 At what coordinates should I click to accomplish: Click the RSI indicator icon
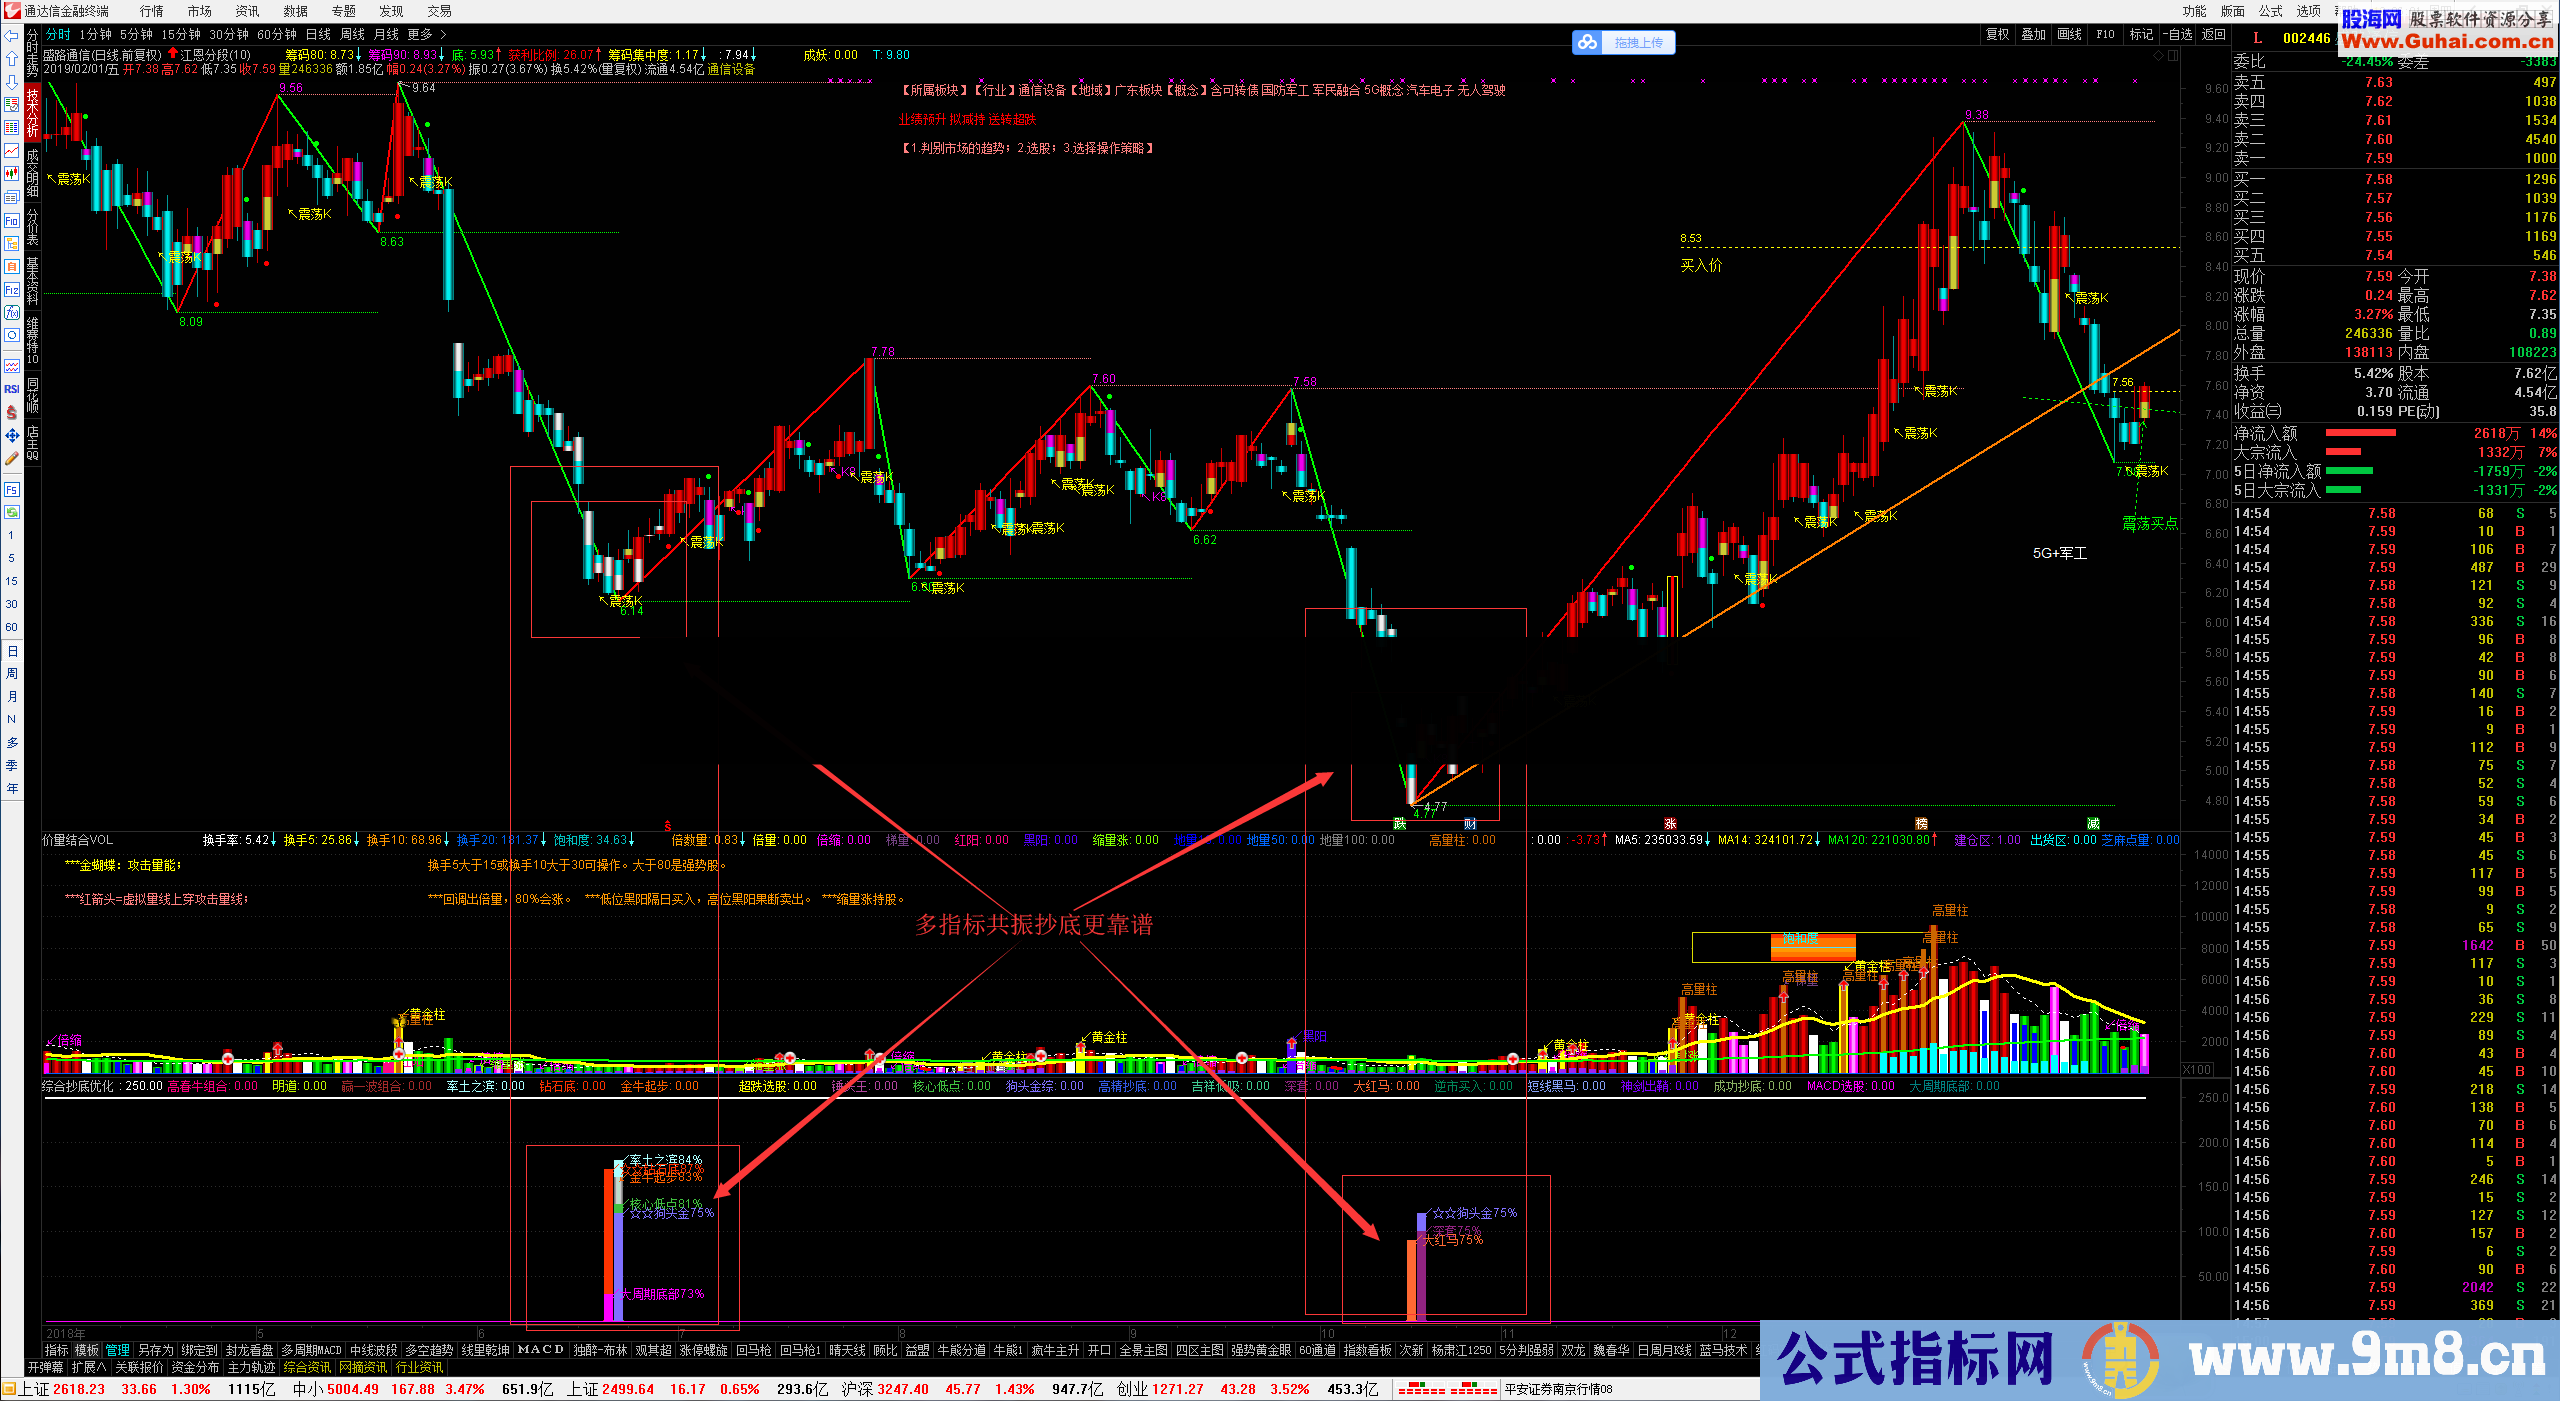point(12,389)
